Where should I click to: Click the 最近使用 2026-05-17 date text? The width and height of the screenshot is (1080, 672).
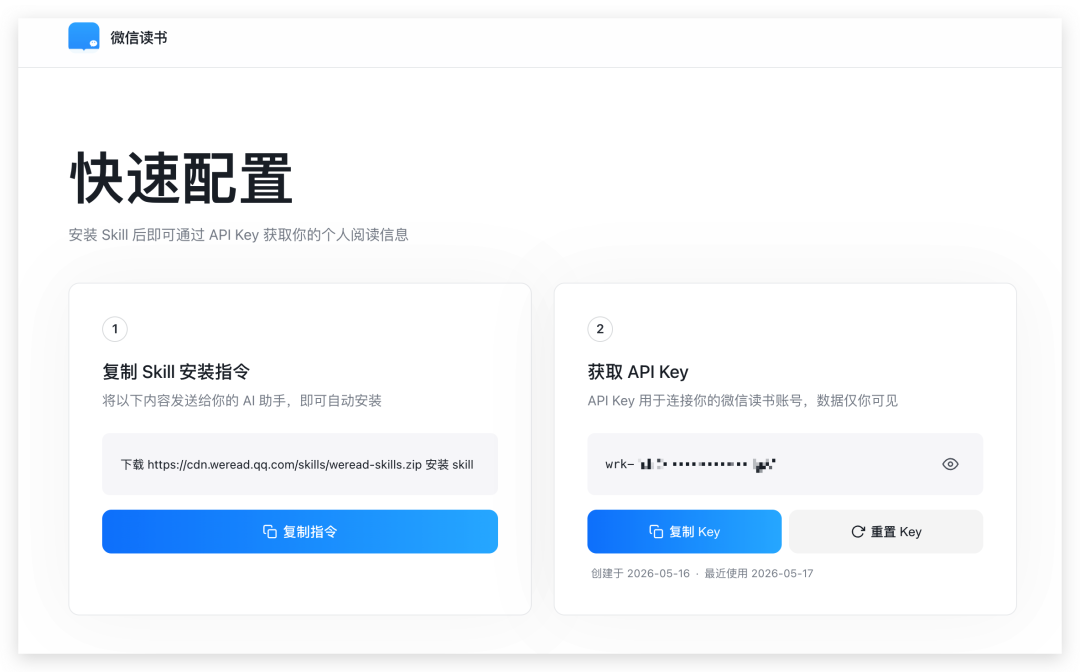758,574
